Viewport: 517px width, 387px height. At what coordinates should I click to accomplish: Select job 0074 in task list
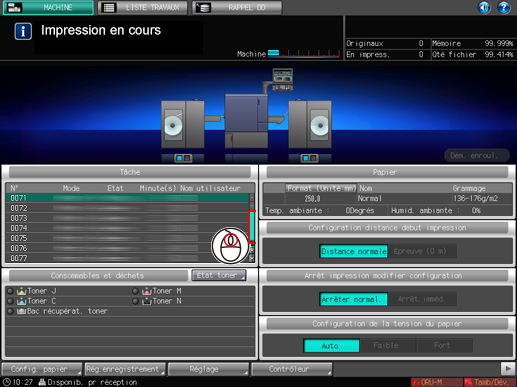coord(127,228)
